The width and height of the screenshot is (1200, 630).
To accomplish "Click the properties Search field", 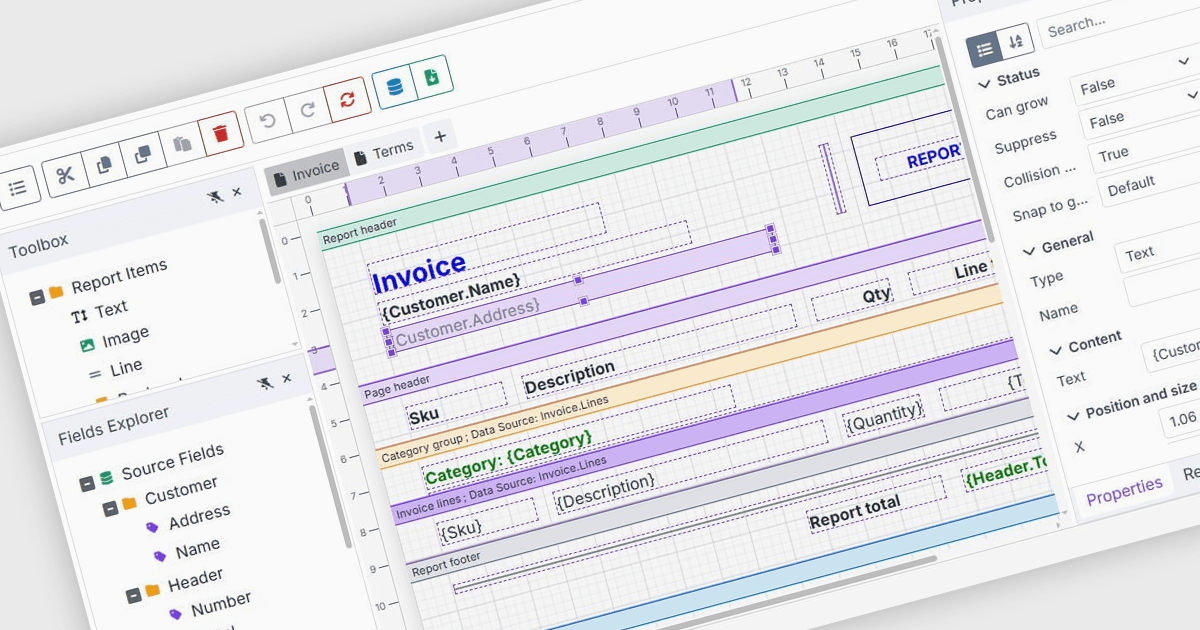I will [x=1120, y=20].
